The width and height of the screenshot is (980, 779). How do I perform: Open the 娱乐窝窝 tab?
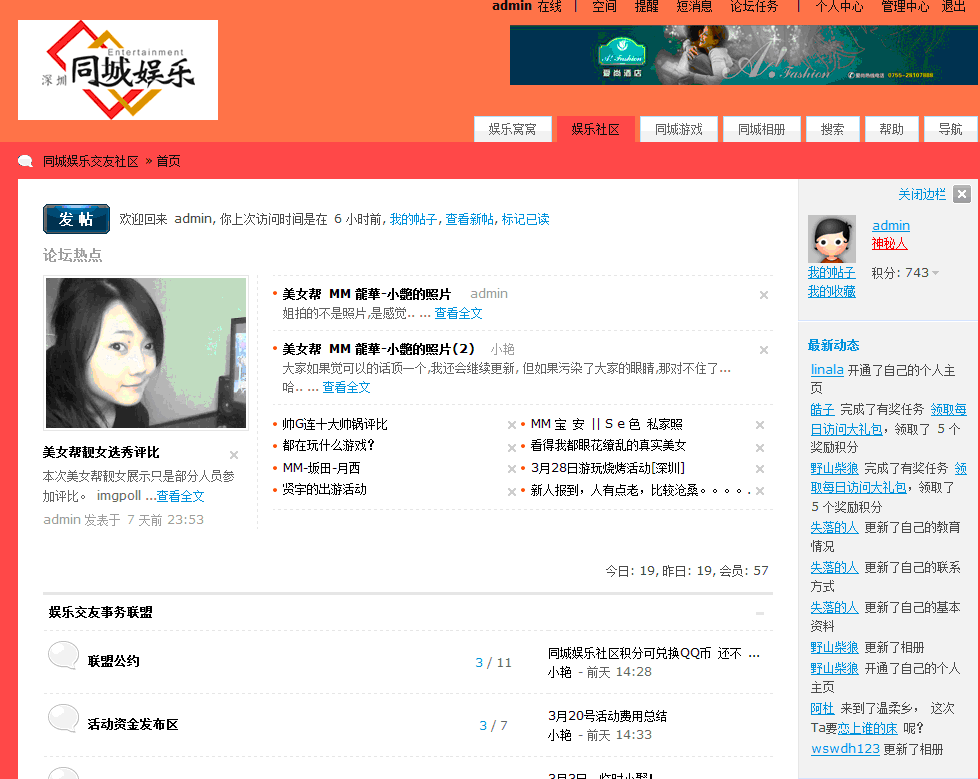pyautogui.click(x=512, y=129)
